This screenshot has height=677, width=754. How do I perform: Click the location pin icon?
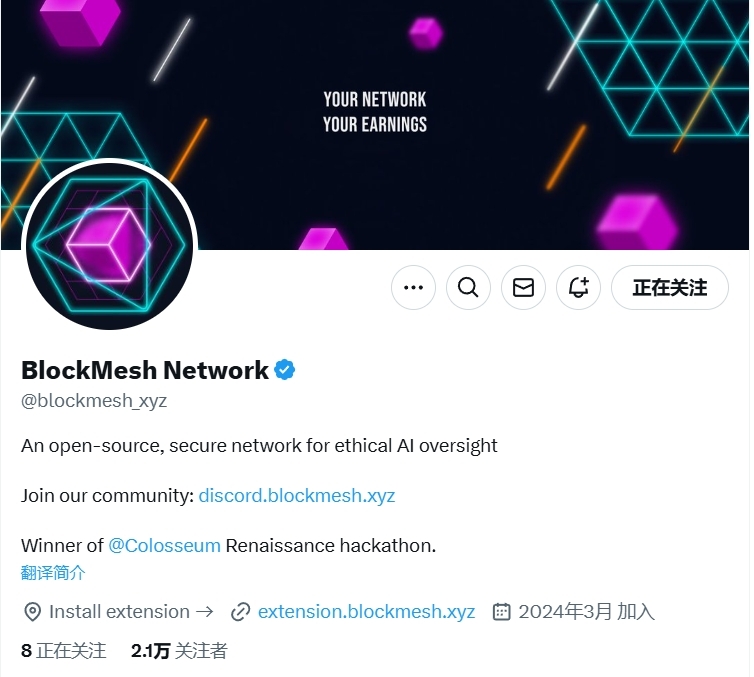32,612
